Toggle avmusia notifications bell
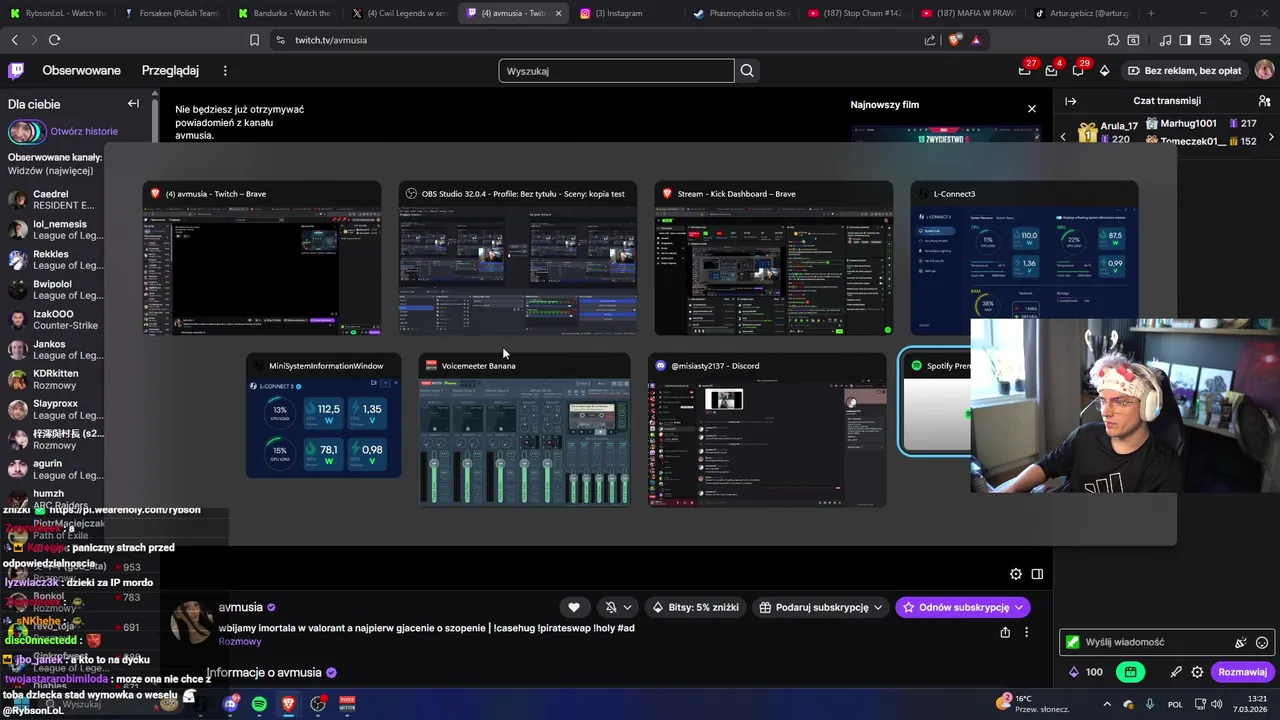 [x=611, y=607]
